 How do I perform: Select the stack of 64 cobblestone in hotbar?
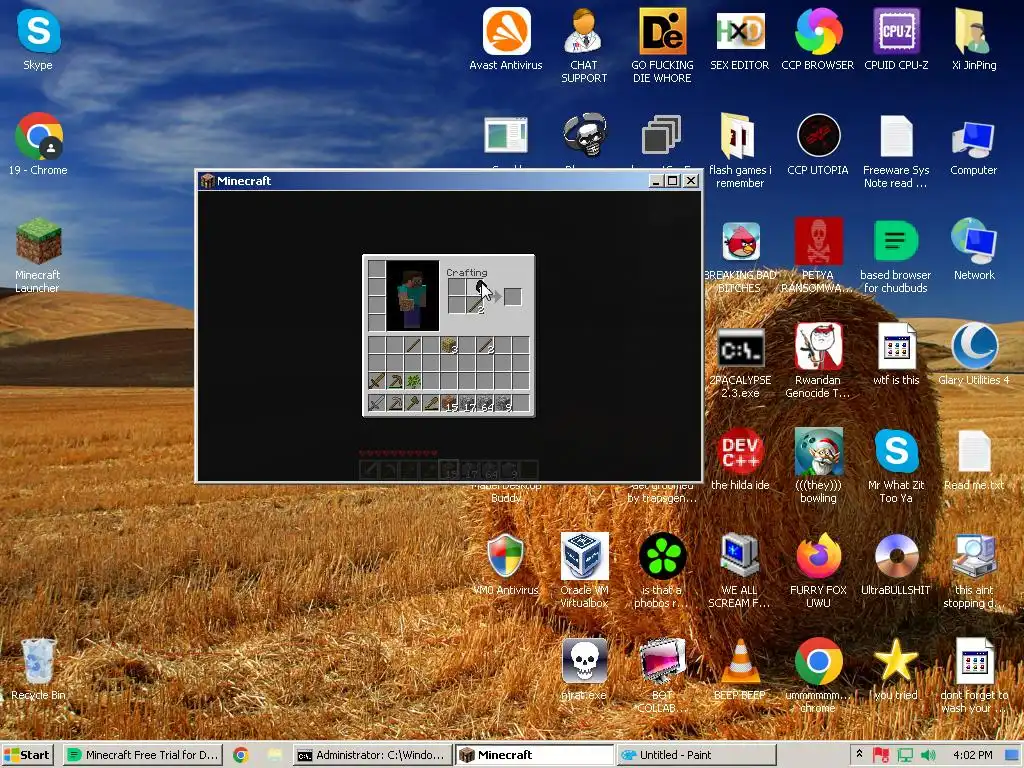485,404
